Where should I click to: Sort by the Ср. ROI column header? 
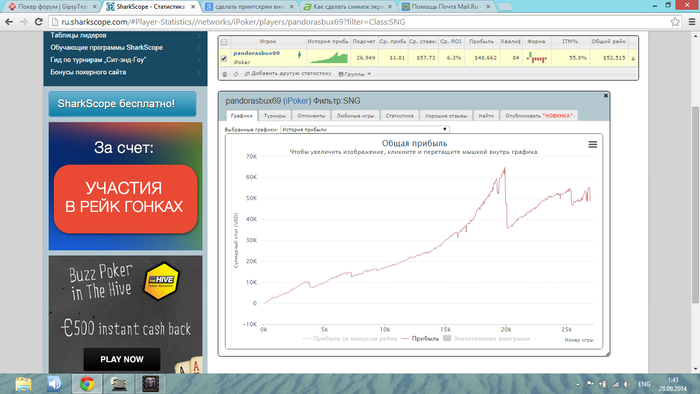pos(450,41)
